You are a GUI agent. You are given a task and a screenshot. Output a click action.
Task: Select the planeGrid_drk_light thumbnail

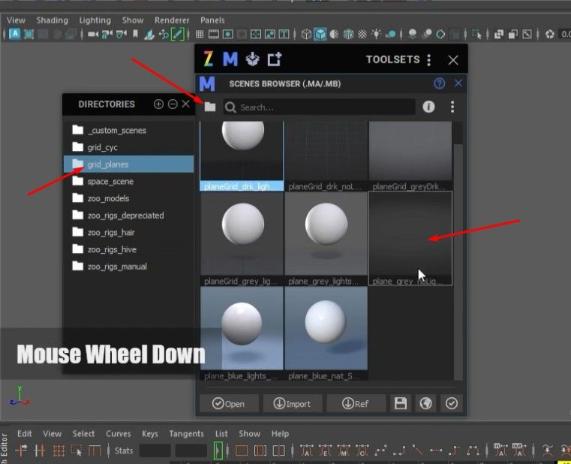pos(242,156)
